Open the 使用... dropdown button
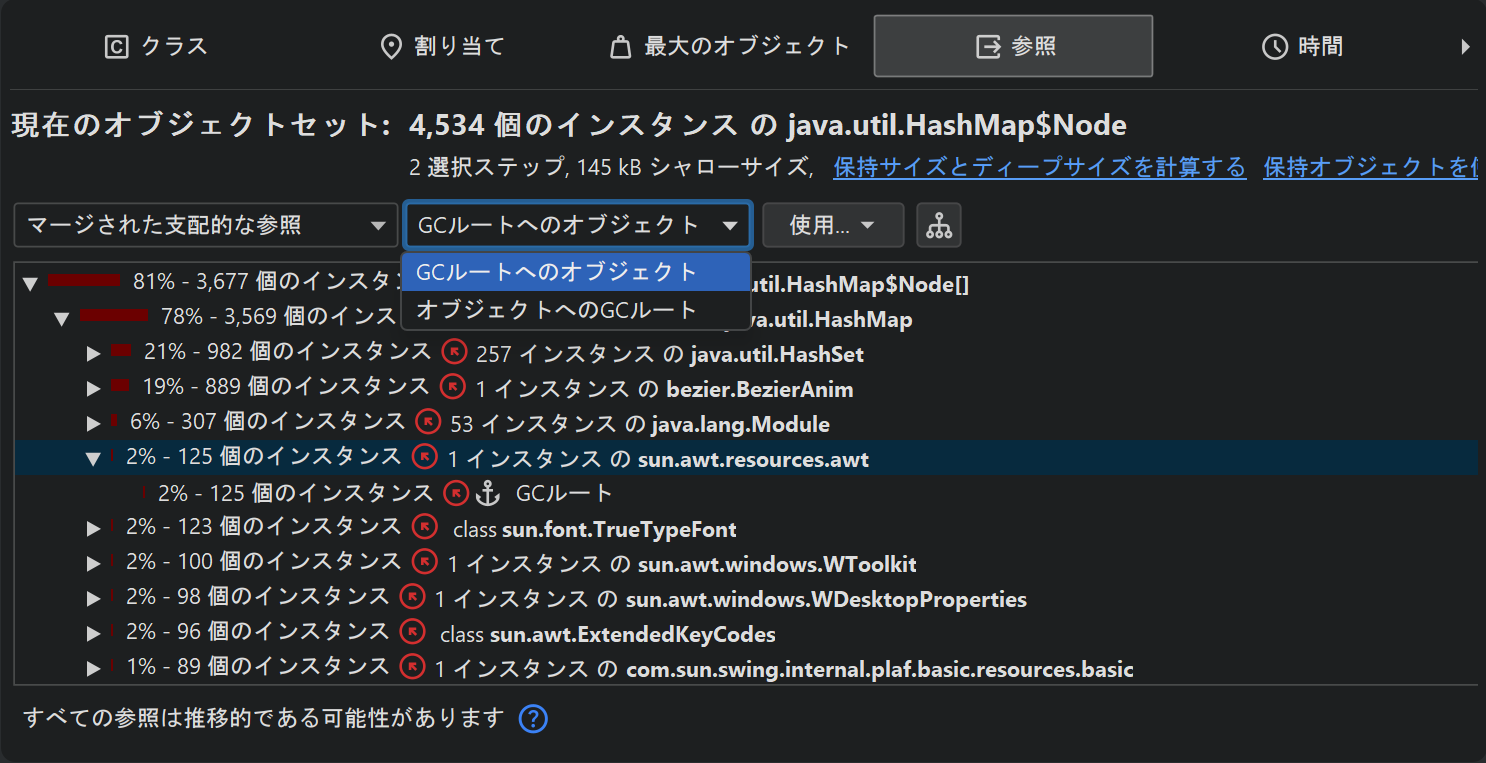 832,226
